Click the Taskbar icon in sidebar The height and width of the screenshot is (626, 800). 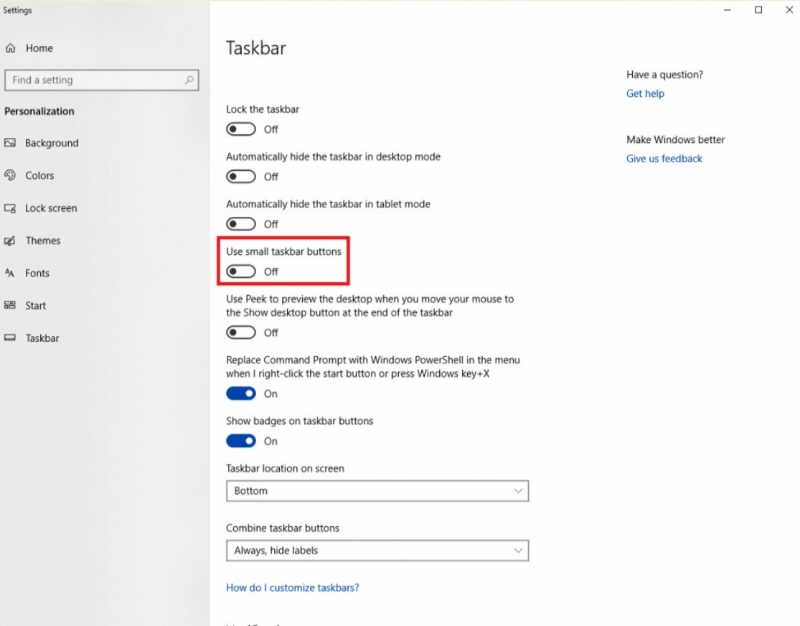(10, 338)
